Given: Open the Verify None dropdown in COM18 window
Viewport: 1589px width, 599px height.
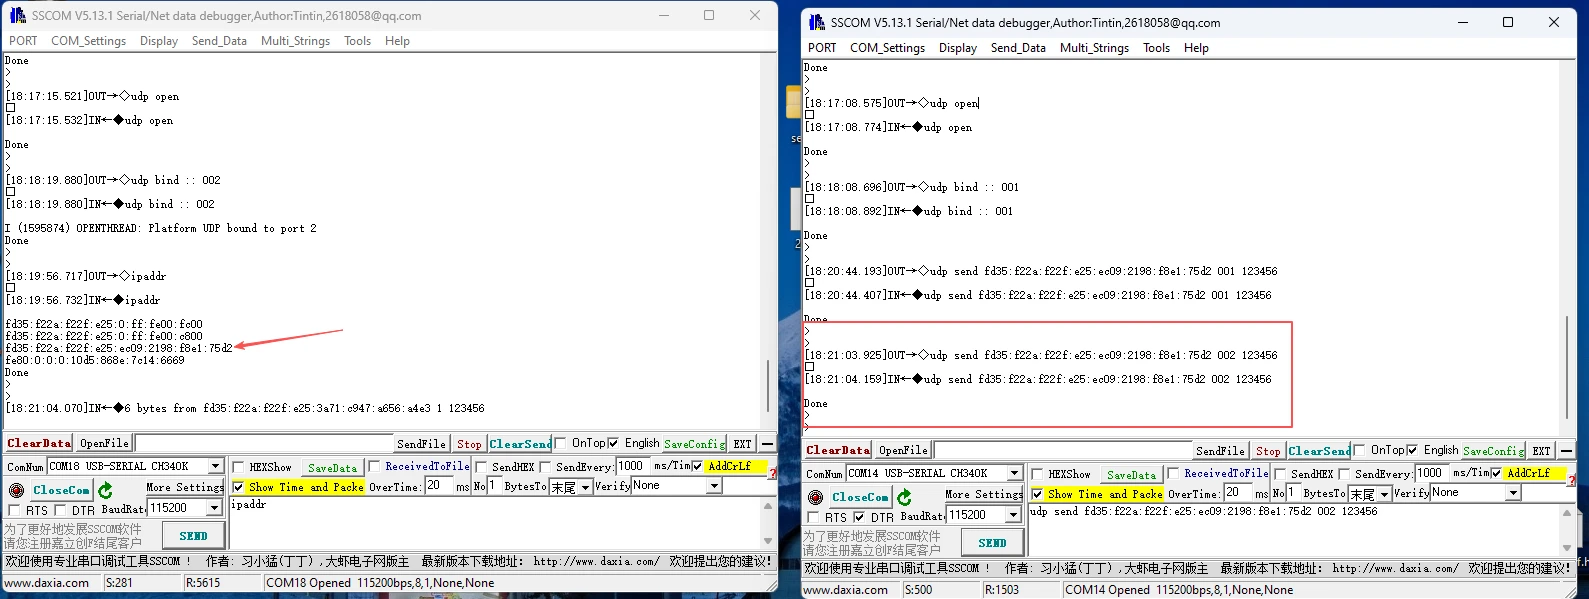Looking at the screenshot, I should click(x=714, y=486).
